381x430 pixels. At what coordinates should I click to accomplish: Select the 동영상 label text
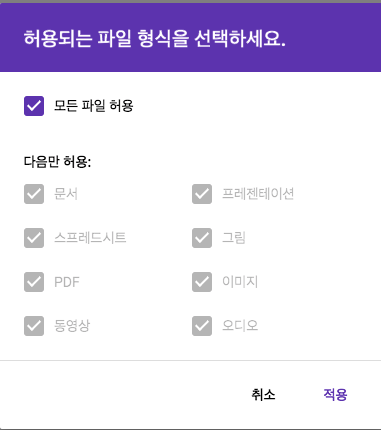pyautogui.click(x=72, y=326)
